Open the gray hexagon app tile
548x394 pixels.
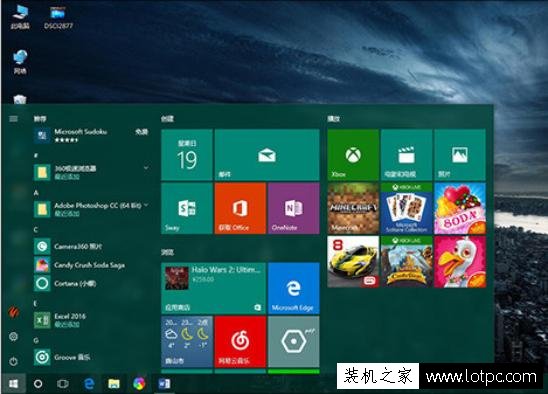tap(294, 342)
